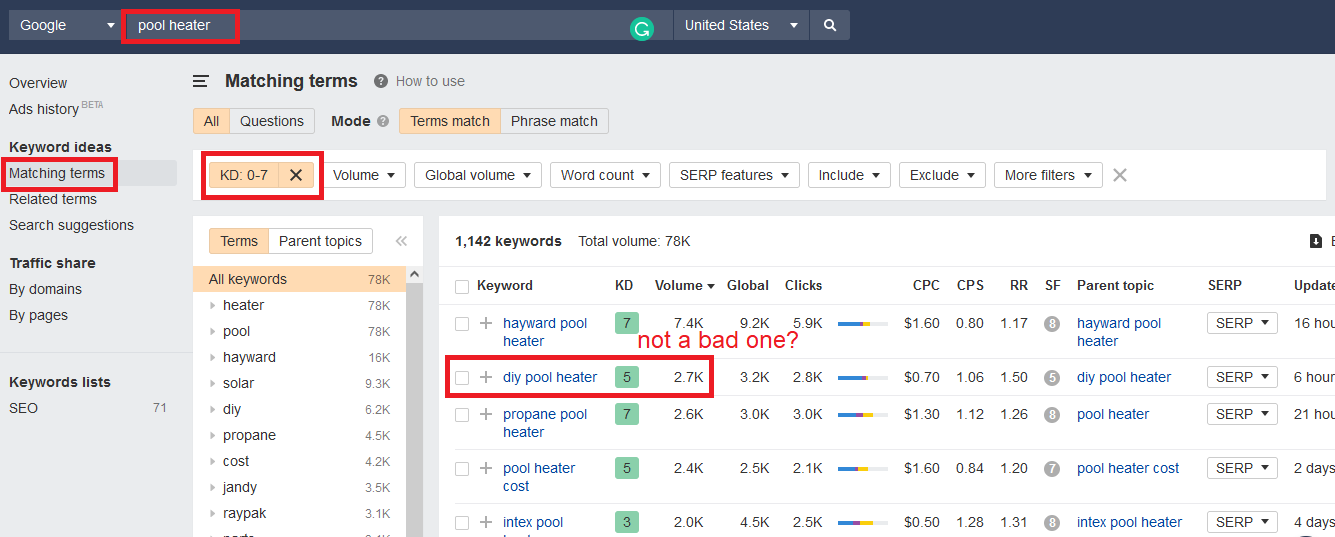Image resolution: width=1335 pixels, height=537 pixels.
Task: Open the Global volume filter dropdown
Action: [478, 175]
